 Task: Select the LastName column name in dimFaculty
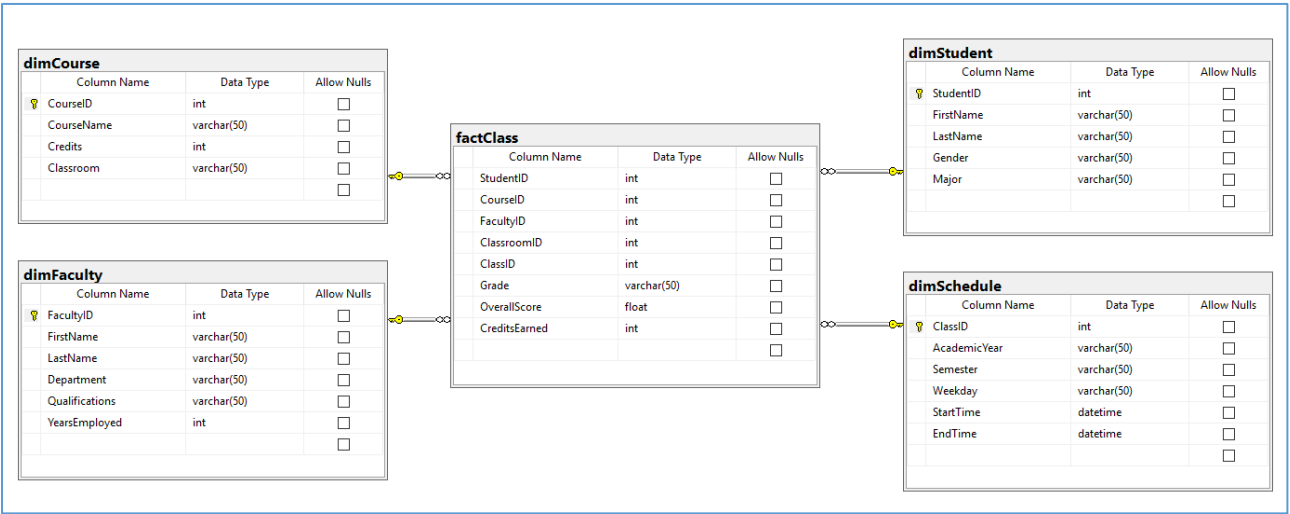72,359
